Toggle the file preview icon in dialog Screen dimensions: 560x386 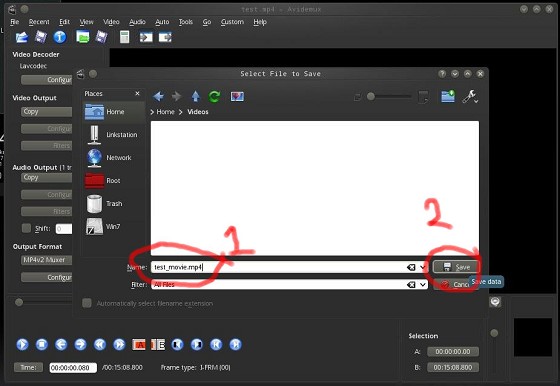[237, 96]
